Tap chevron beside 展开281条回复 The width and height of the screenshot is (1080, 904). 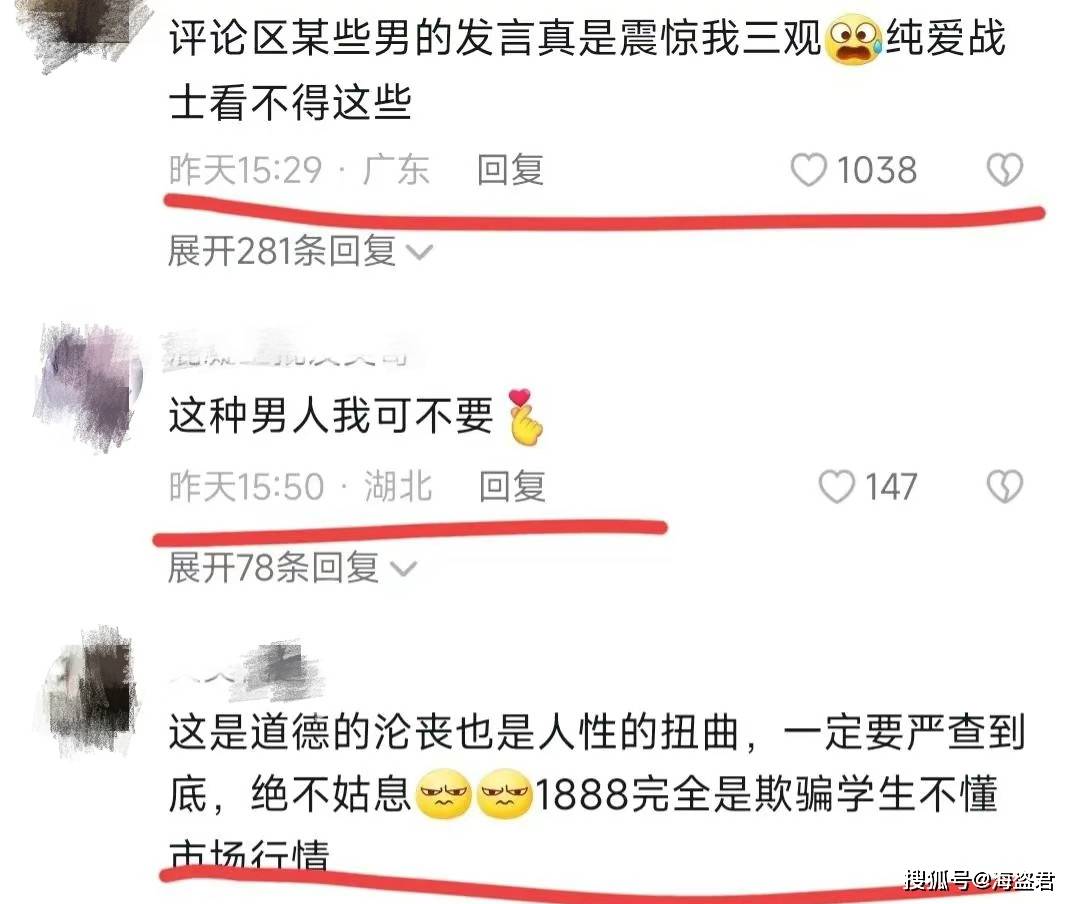coord(419,253)
